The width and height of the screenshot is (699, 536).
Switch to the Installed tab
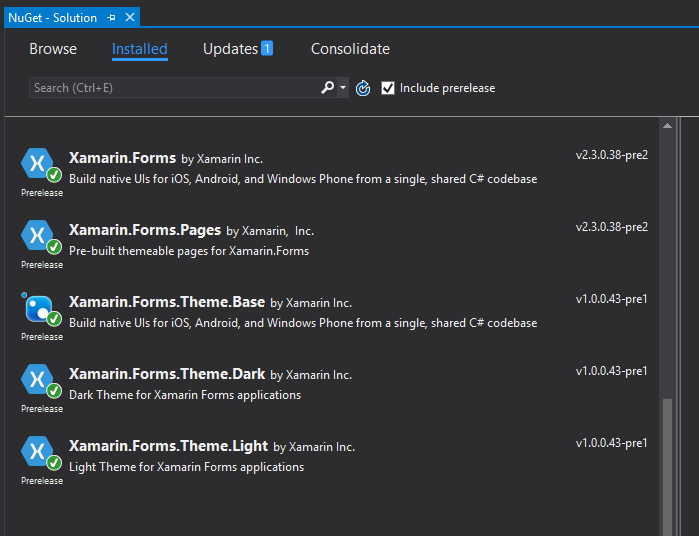tap(140, 49)
